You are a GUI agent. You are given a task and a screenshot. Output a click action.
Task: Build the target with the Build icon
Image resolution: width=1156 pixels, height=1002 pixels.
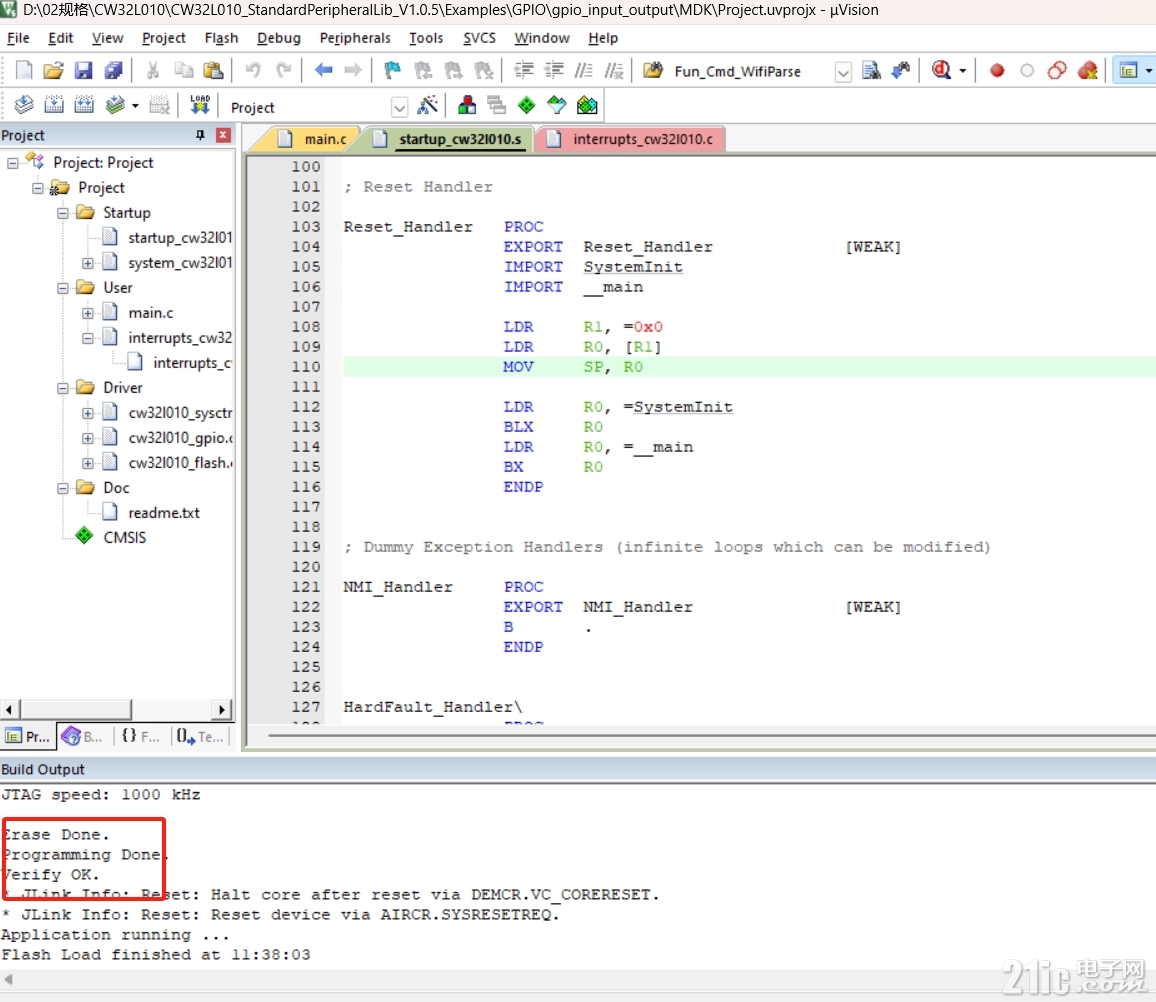54,105
